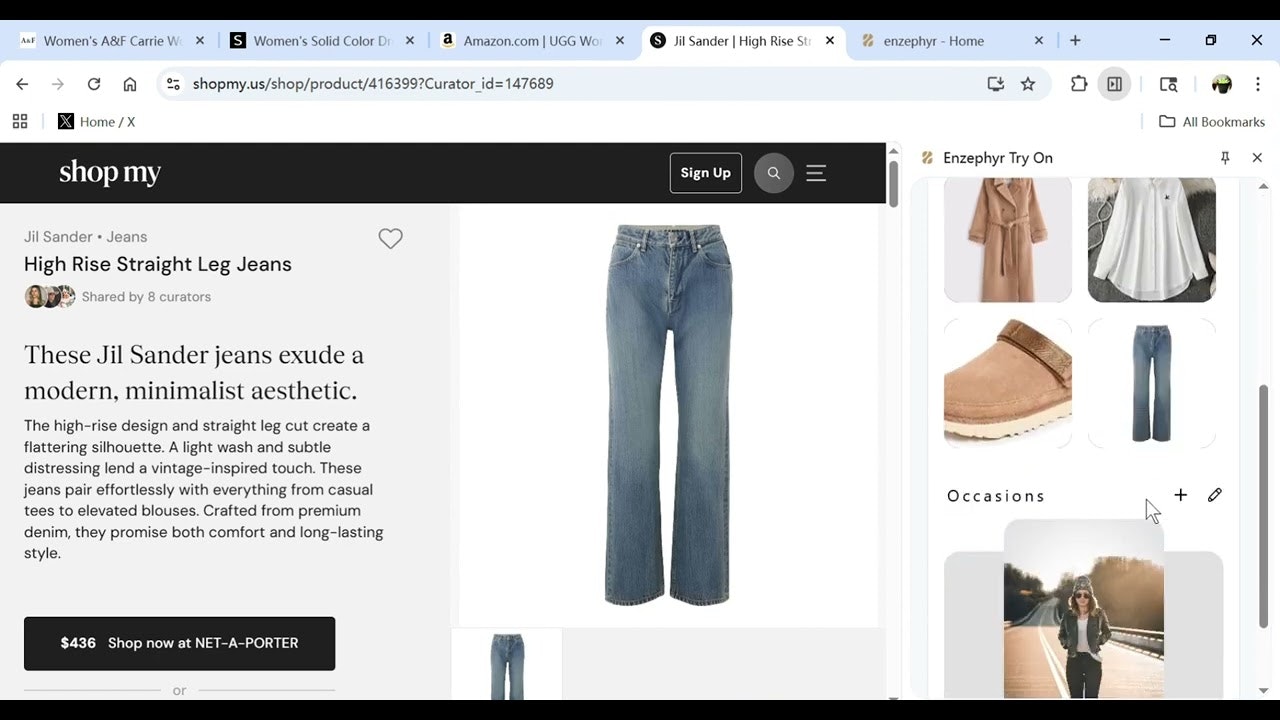Click the High Rise Straight Leg Jeans title
This screenshot has height=720, width=1280.
[x=158, y=264]
